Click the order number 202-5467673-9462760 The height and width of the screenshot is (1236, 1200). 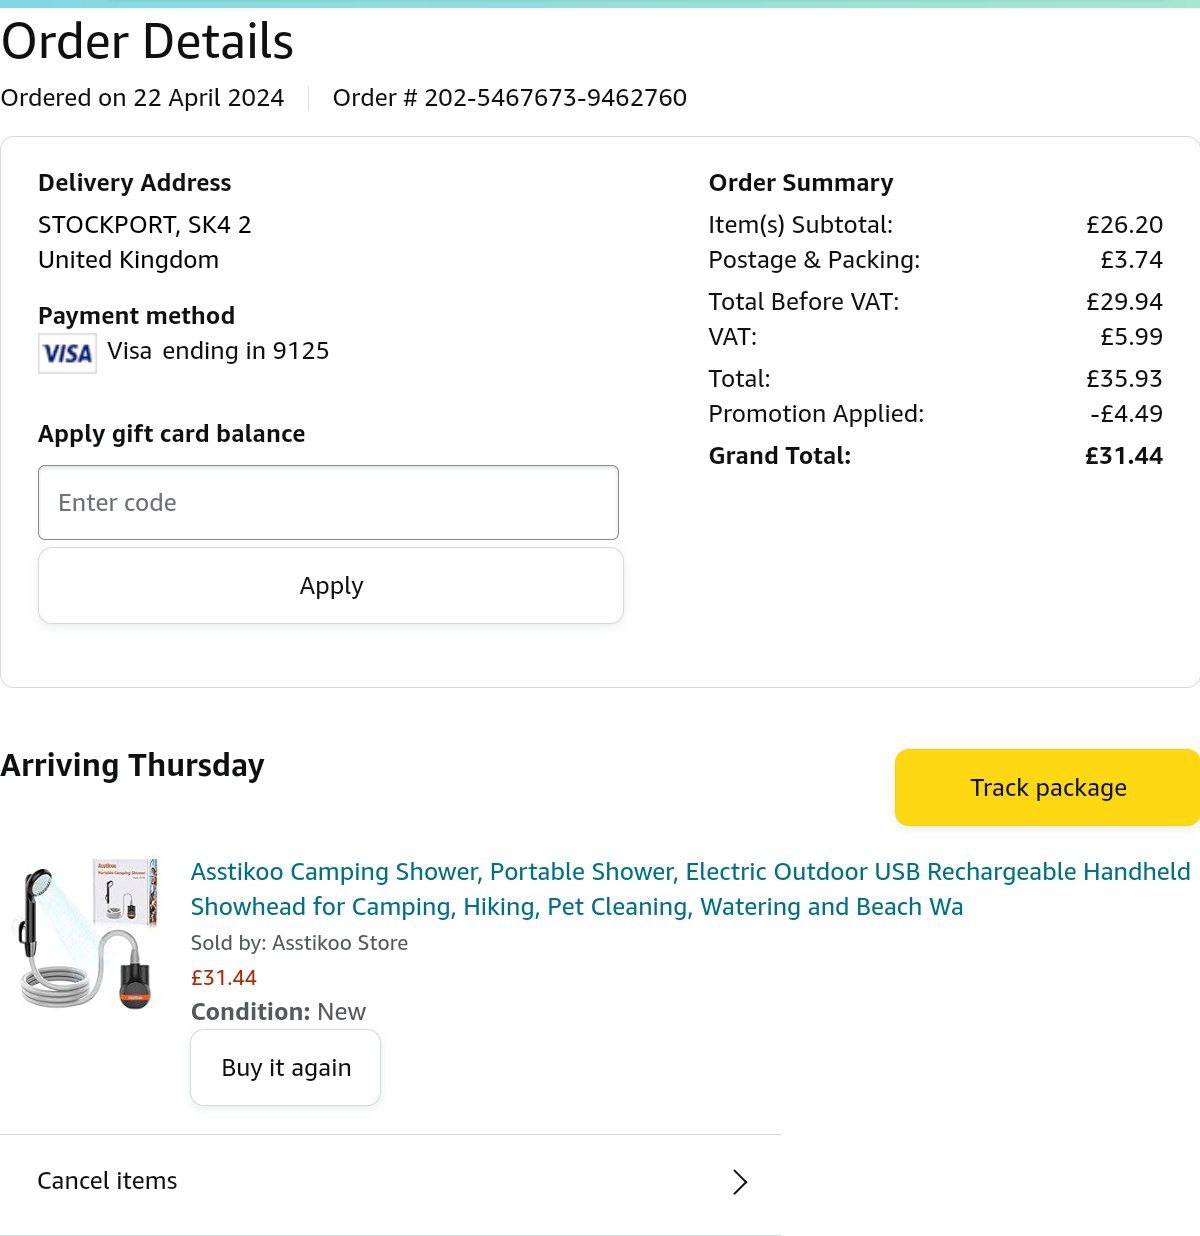click(x=555, y=98)
